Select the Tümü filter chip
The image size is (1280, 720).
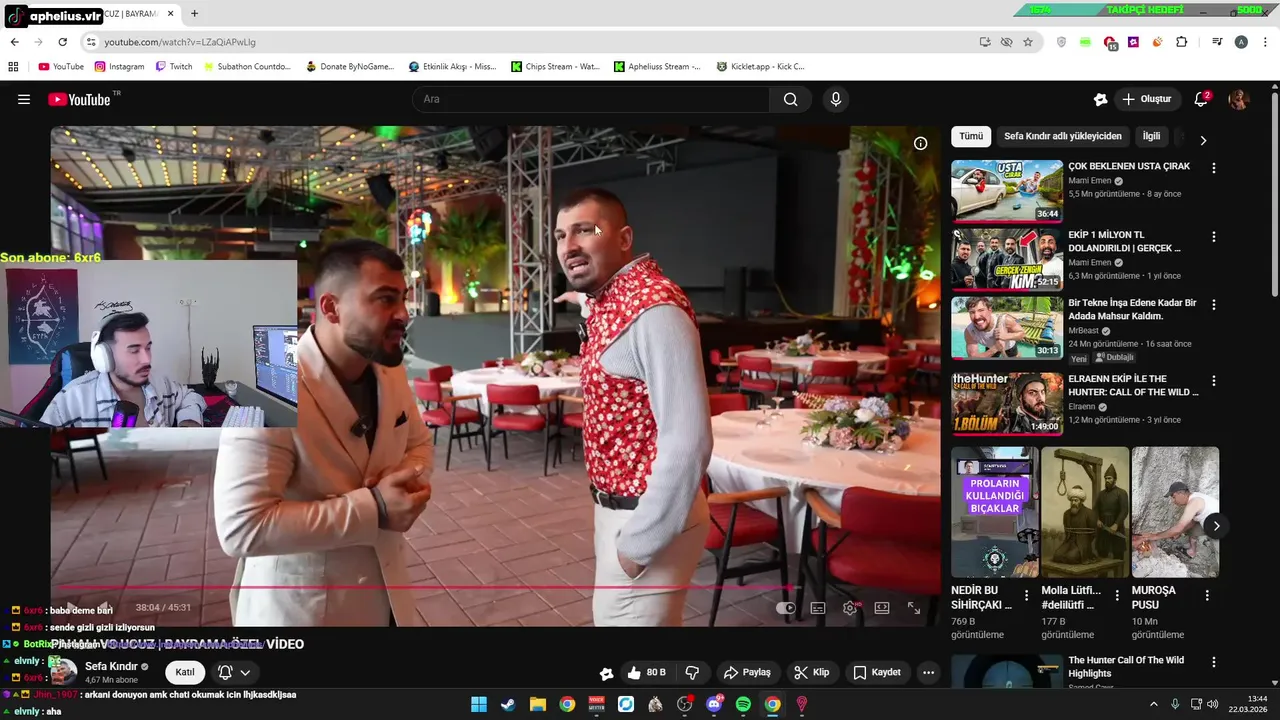pos(971,136)
